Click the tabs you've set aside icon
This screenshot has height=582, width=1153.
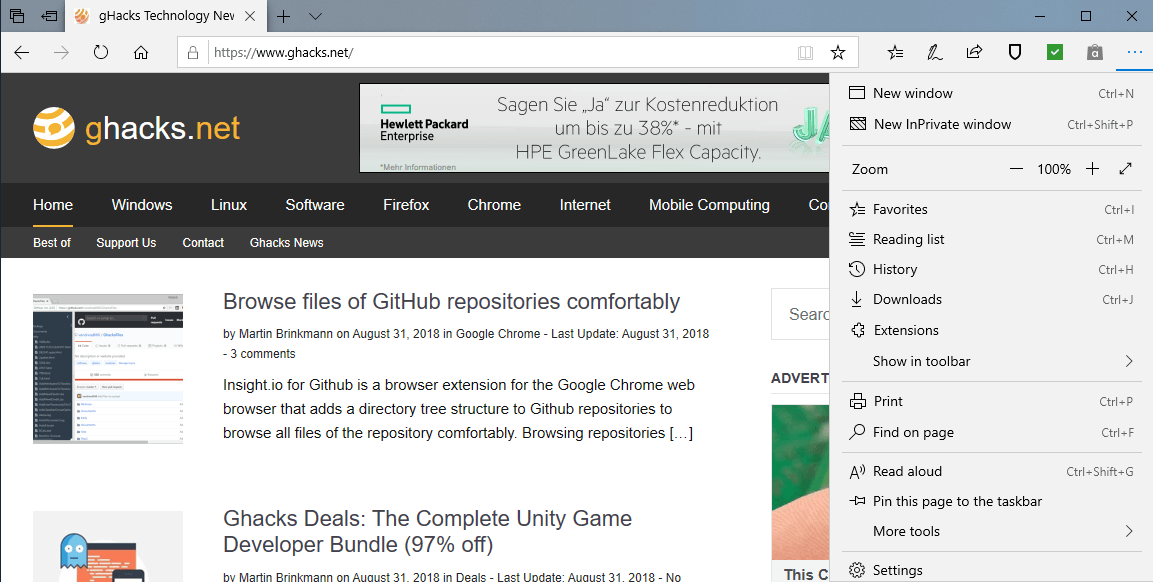click(x=17, y=15)
